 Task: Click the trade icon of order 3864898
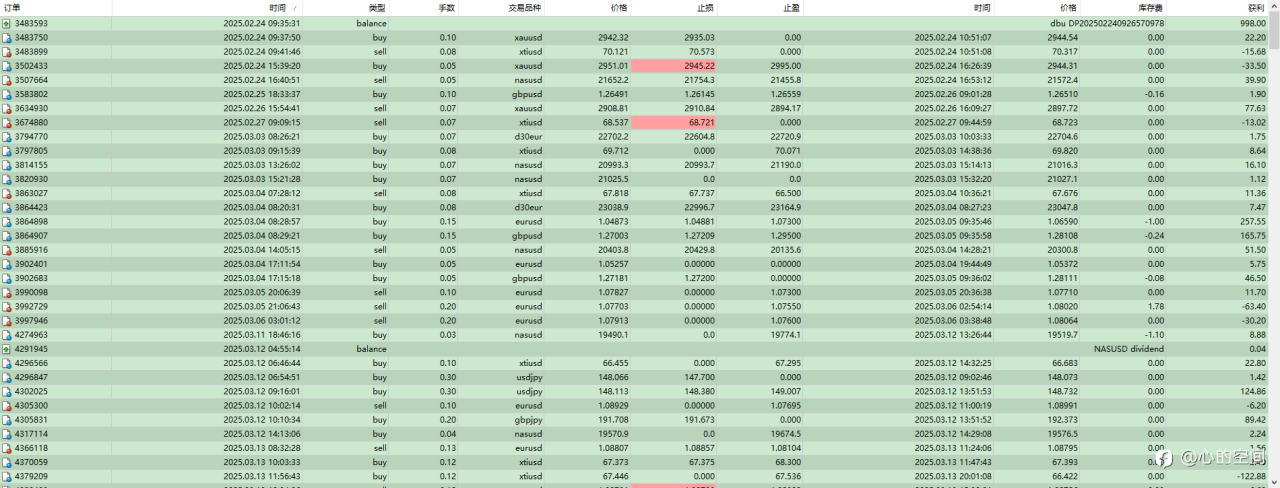point(6,221)
